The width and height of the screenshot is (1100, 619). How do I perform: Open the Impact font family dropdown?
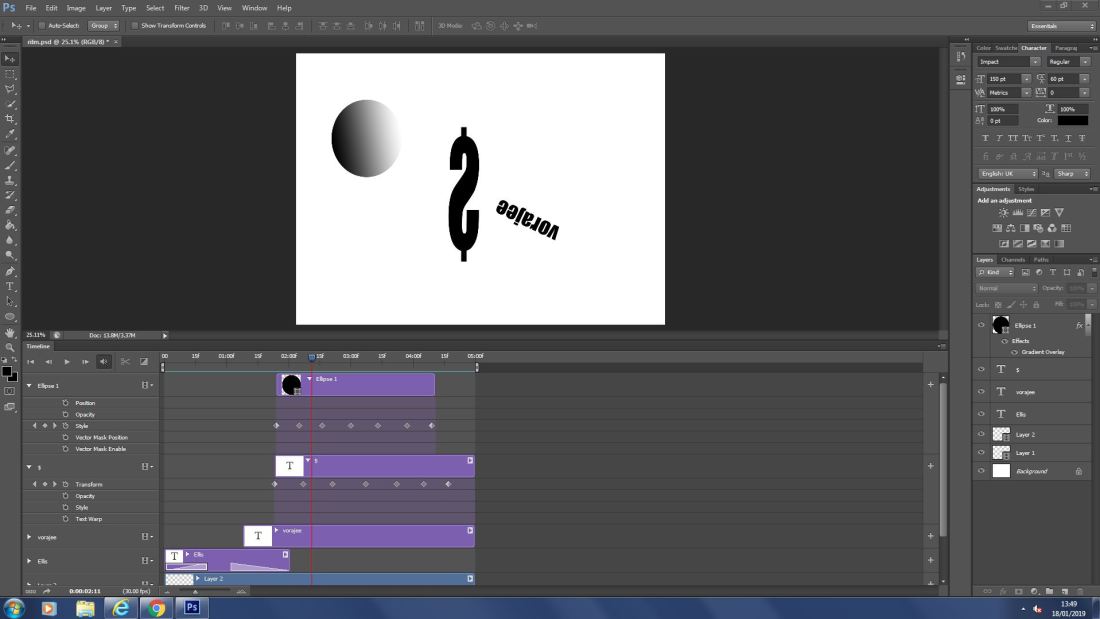click(1036, 62)
